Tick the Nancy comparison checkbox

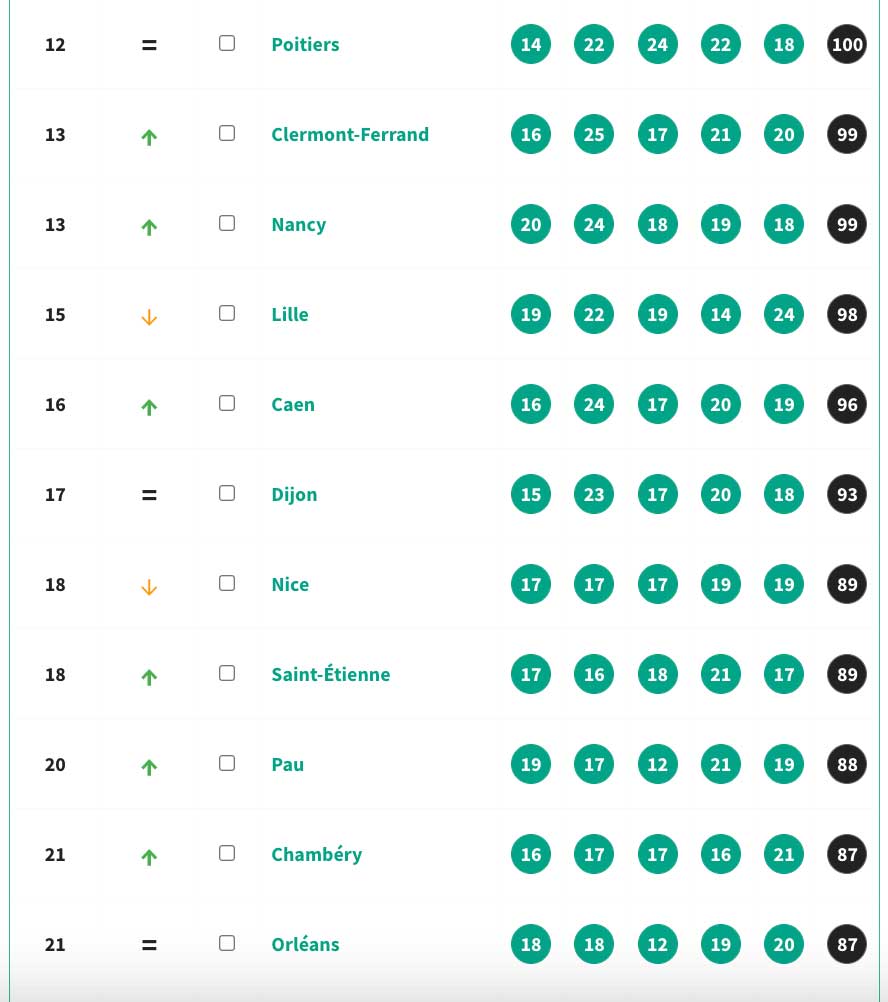(227, 223)
